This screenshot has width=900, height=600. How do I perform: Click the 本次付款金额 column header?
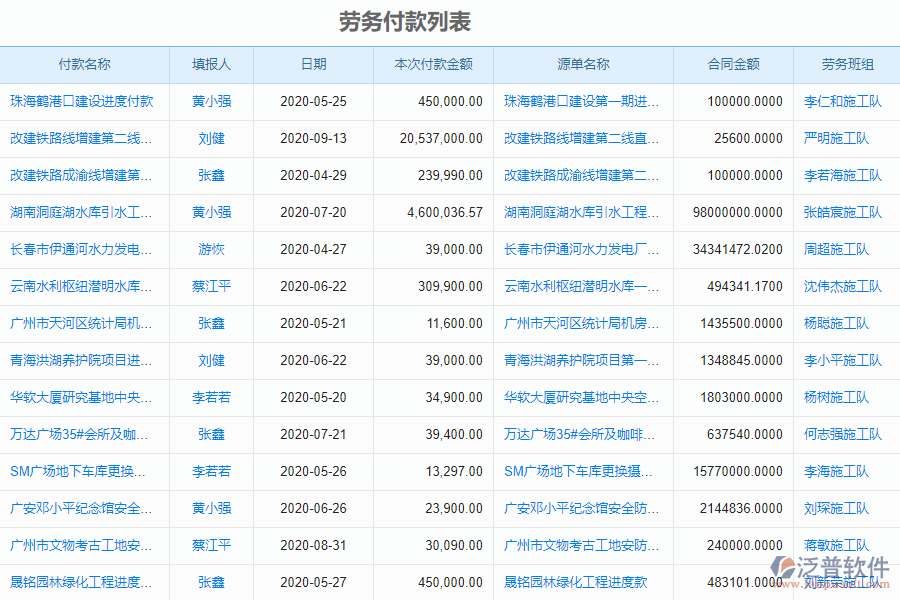coord(433,64)
